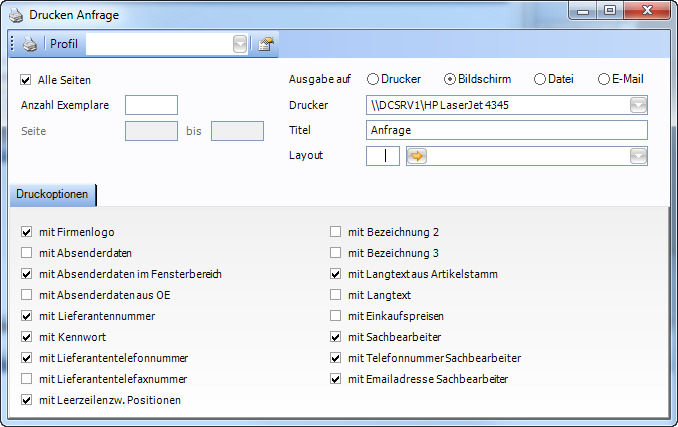This screenshot has height=427, width=678.
Task: Select Datei as the output option
Action: pos(540,79)
